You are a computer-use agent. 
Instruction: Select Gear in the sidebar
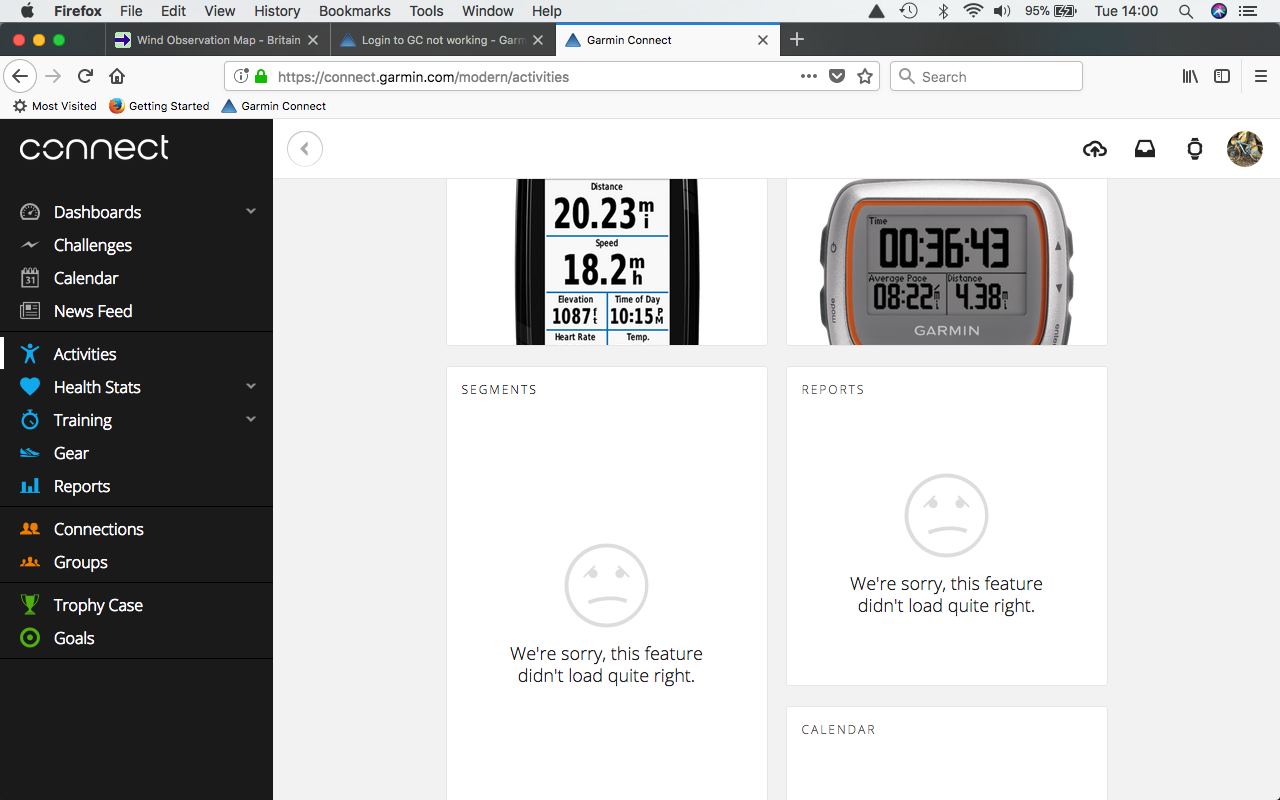click(x=71, y=453)
